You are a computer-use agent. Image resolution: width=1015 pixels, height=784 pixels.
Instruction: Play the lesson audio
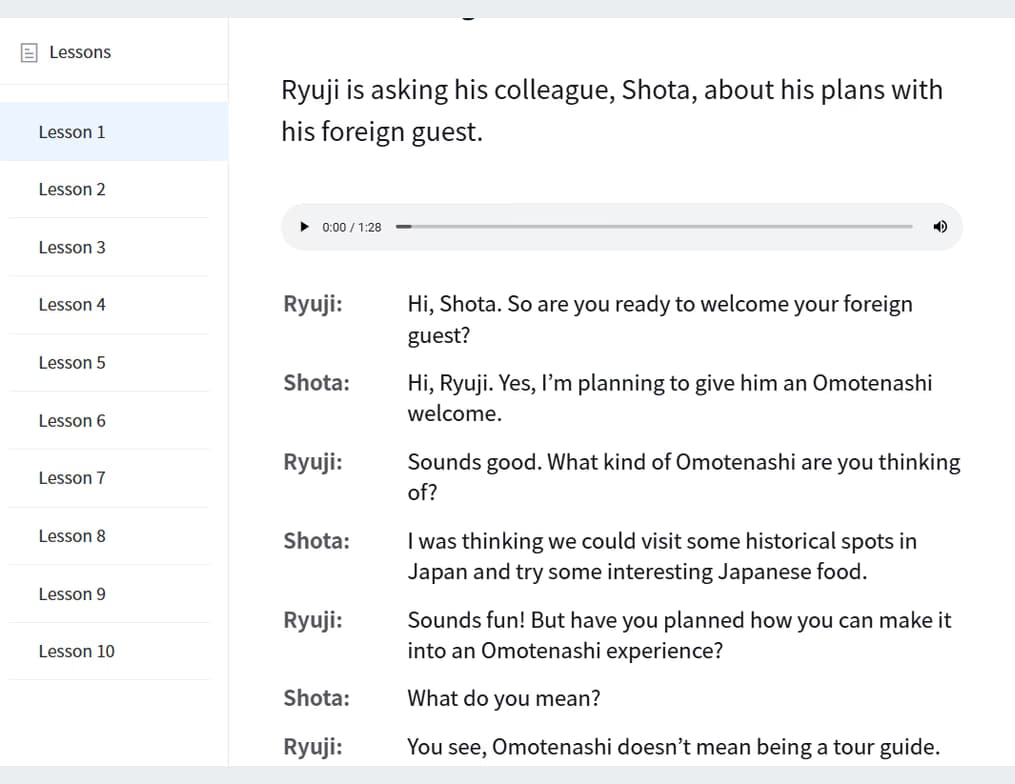[305, 227]
